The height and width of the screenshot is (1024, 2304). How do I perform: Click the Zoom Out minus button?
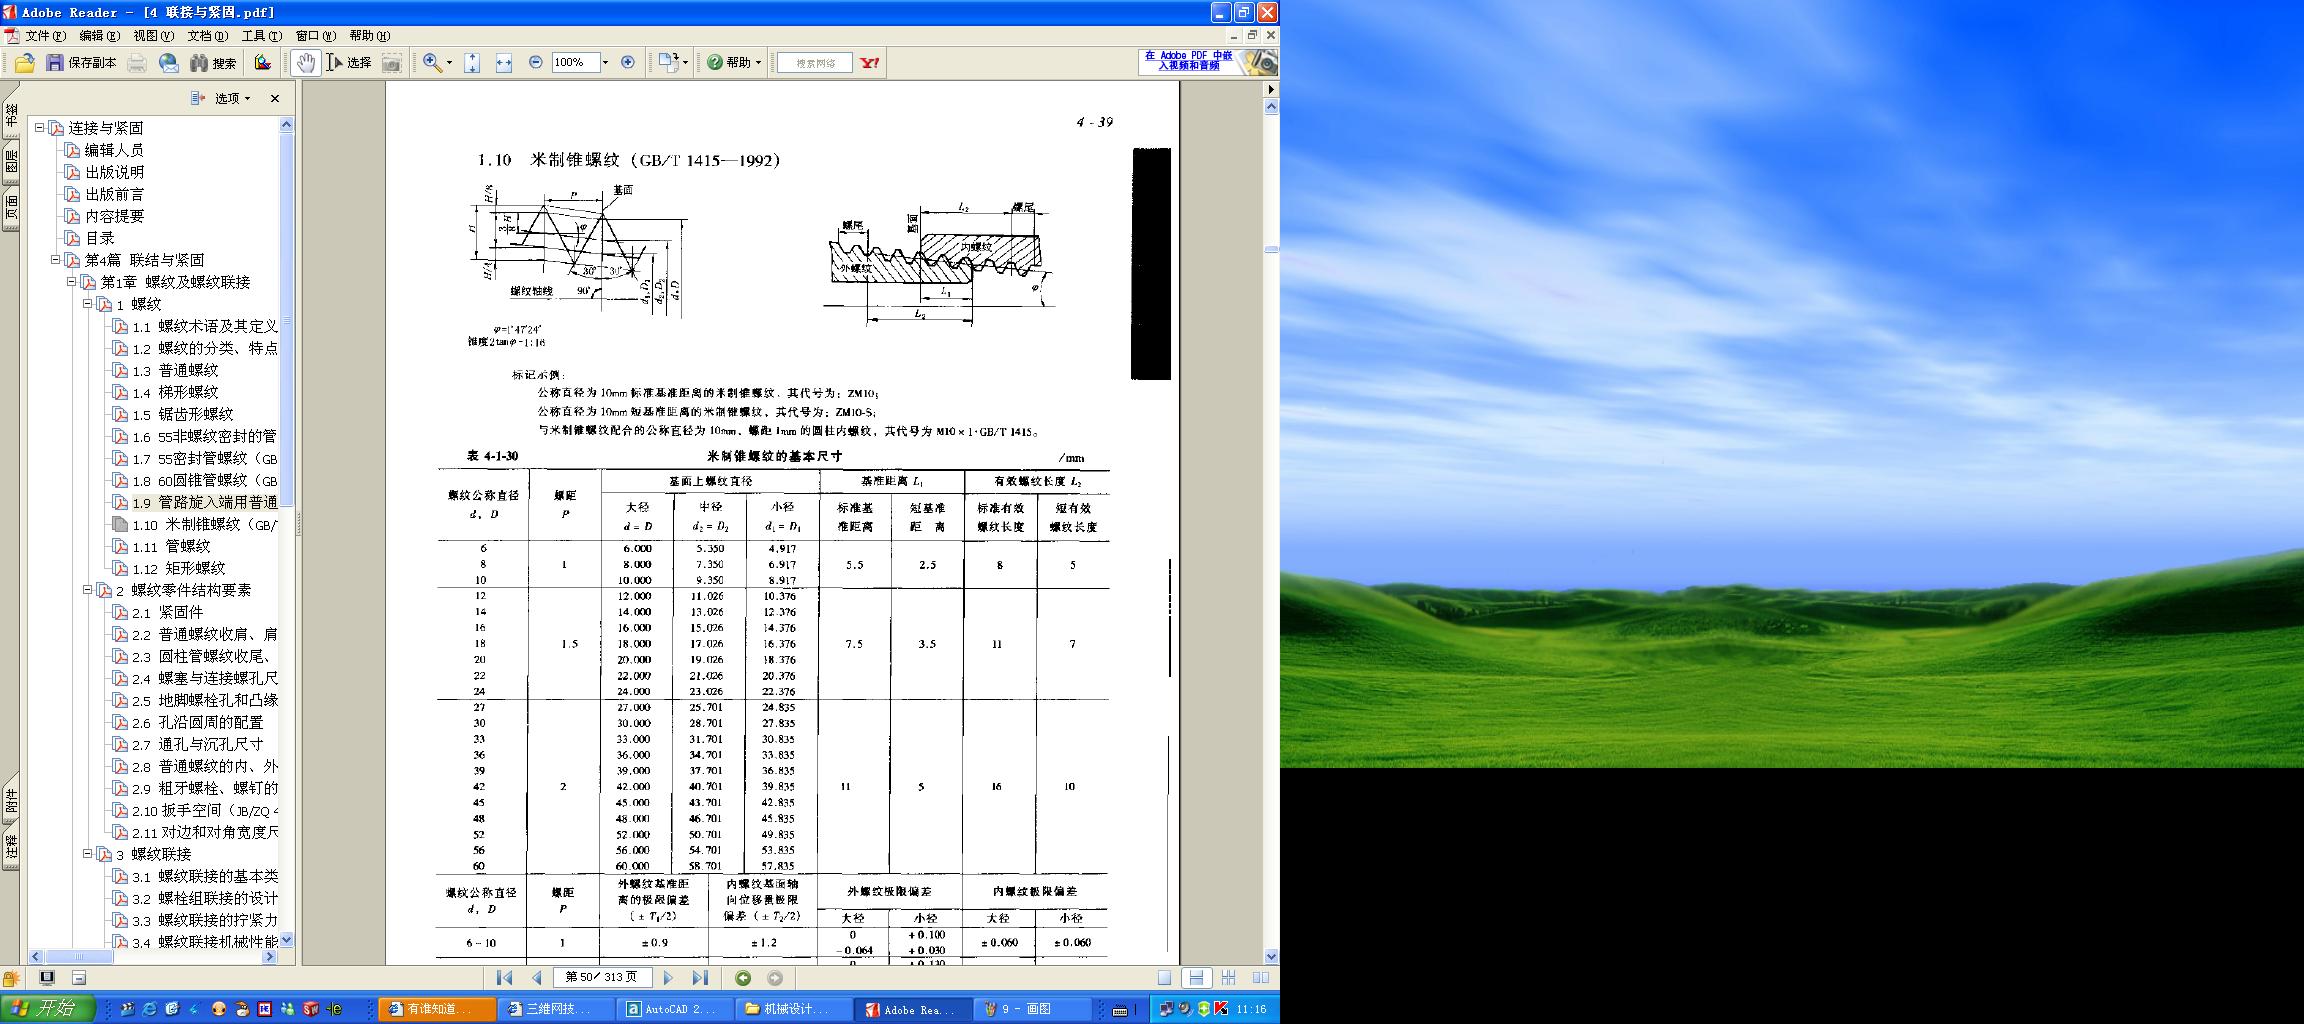536,62
